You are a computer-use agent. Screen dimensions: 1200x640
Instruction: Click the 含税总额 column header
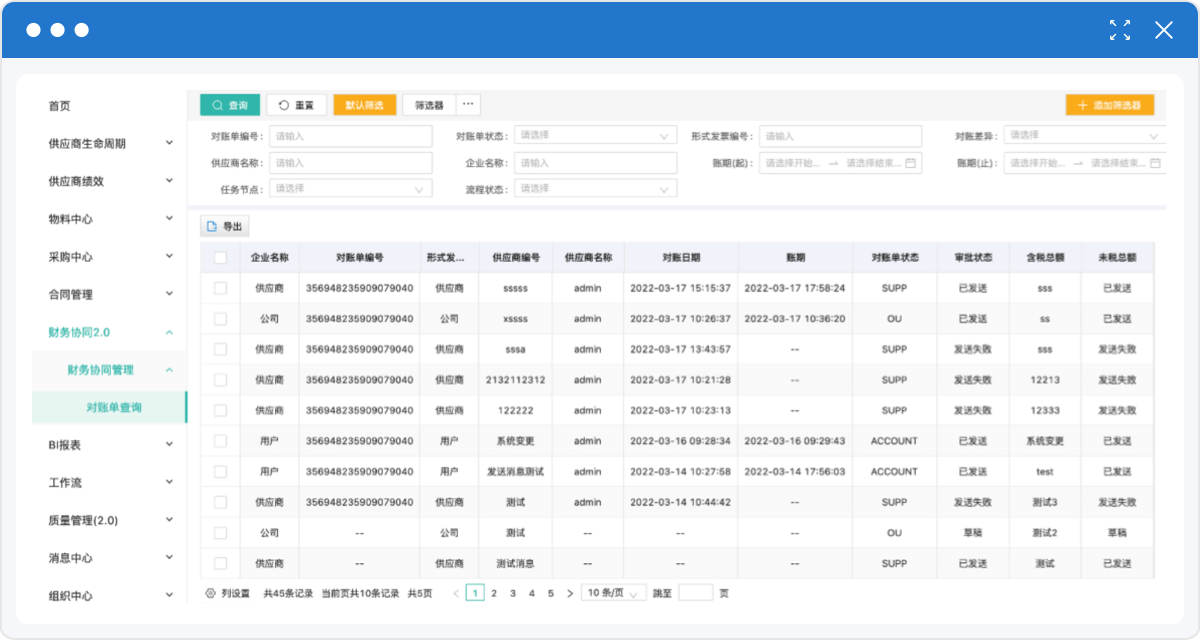point(1045,257)
